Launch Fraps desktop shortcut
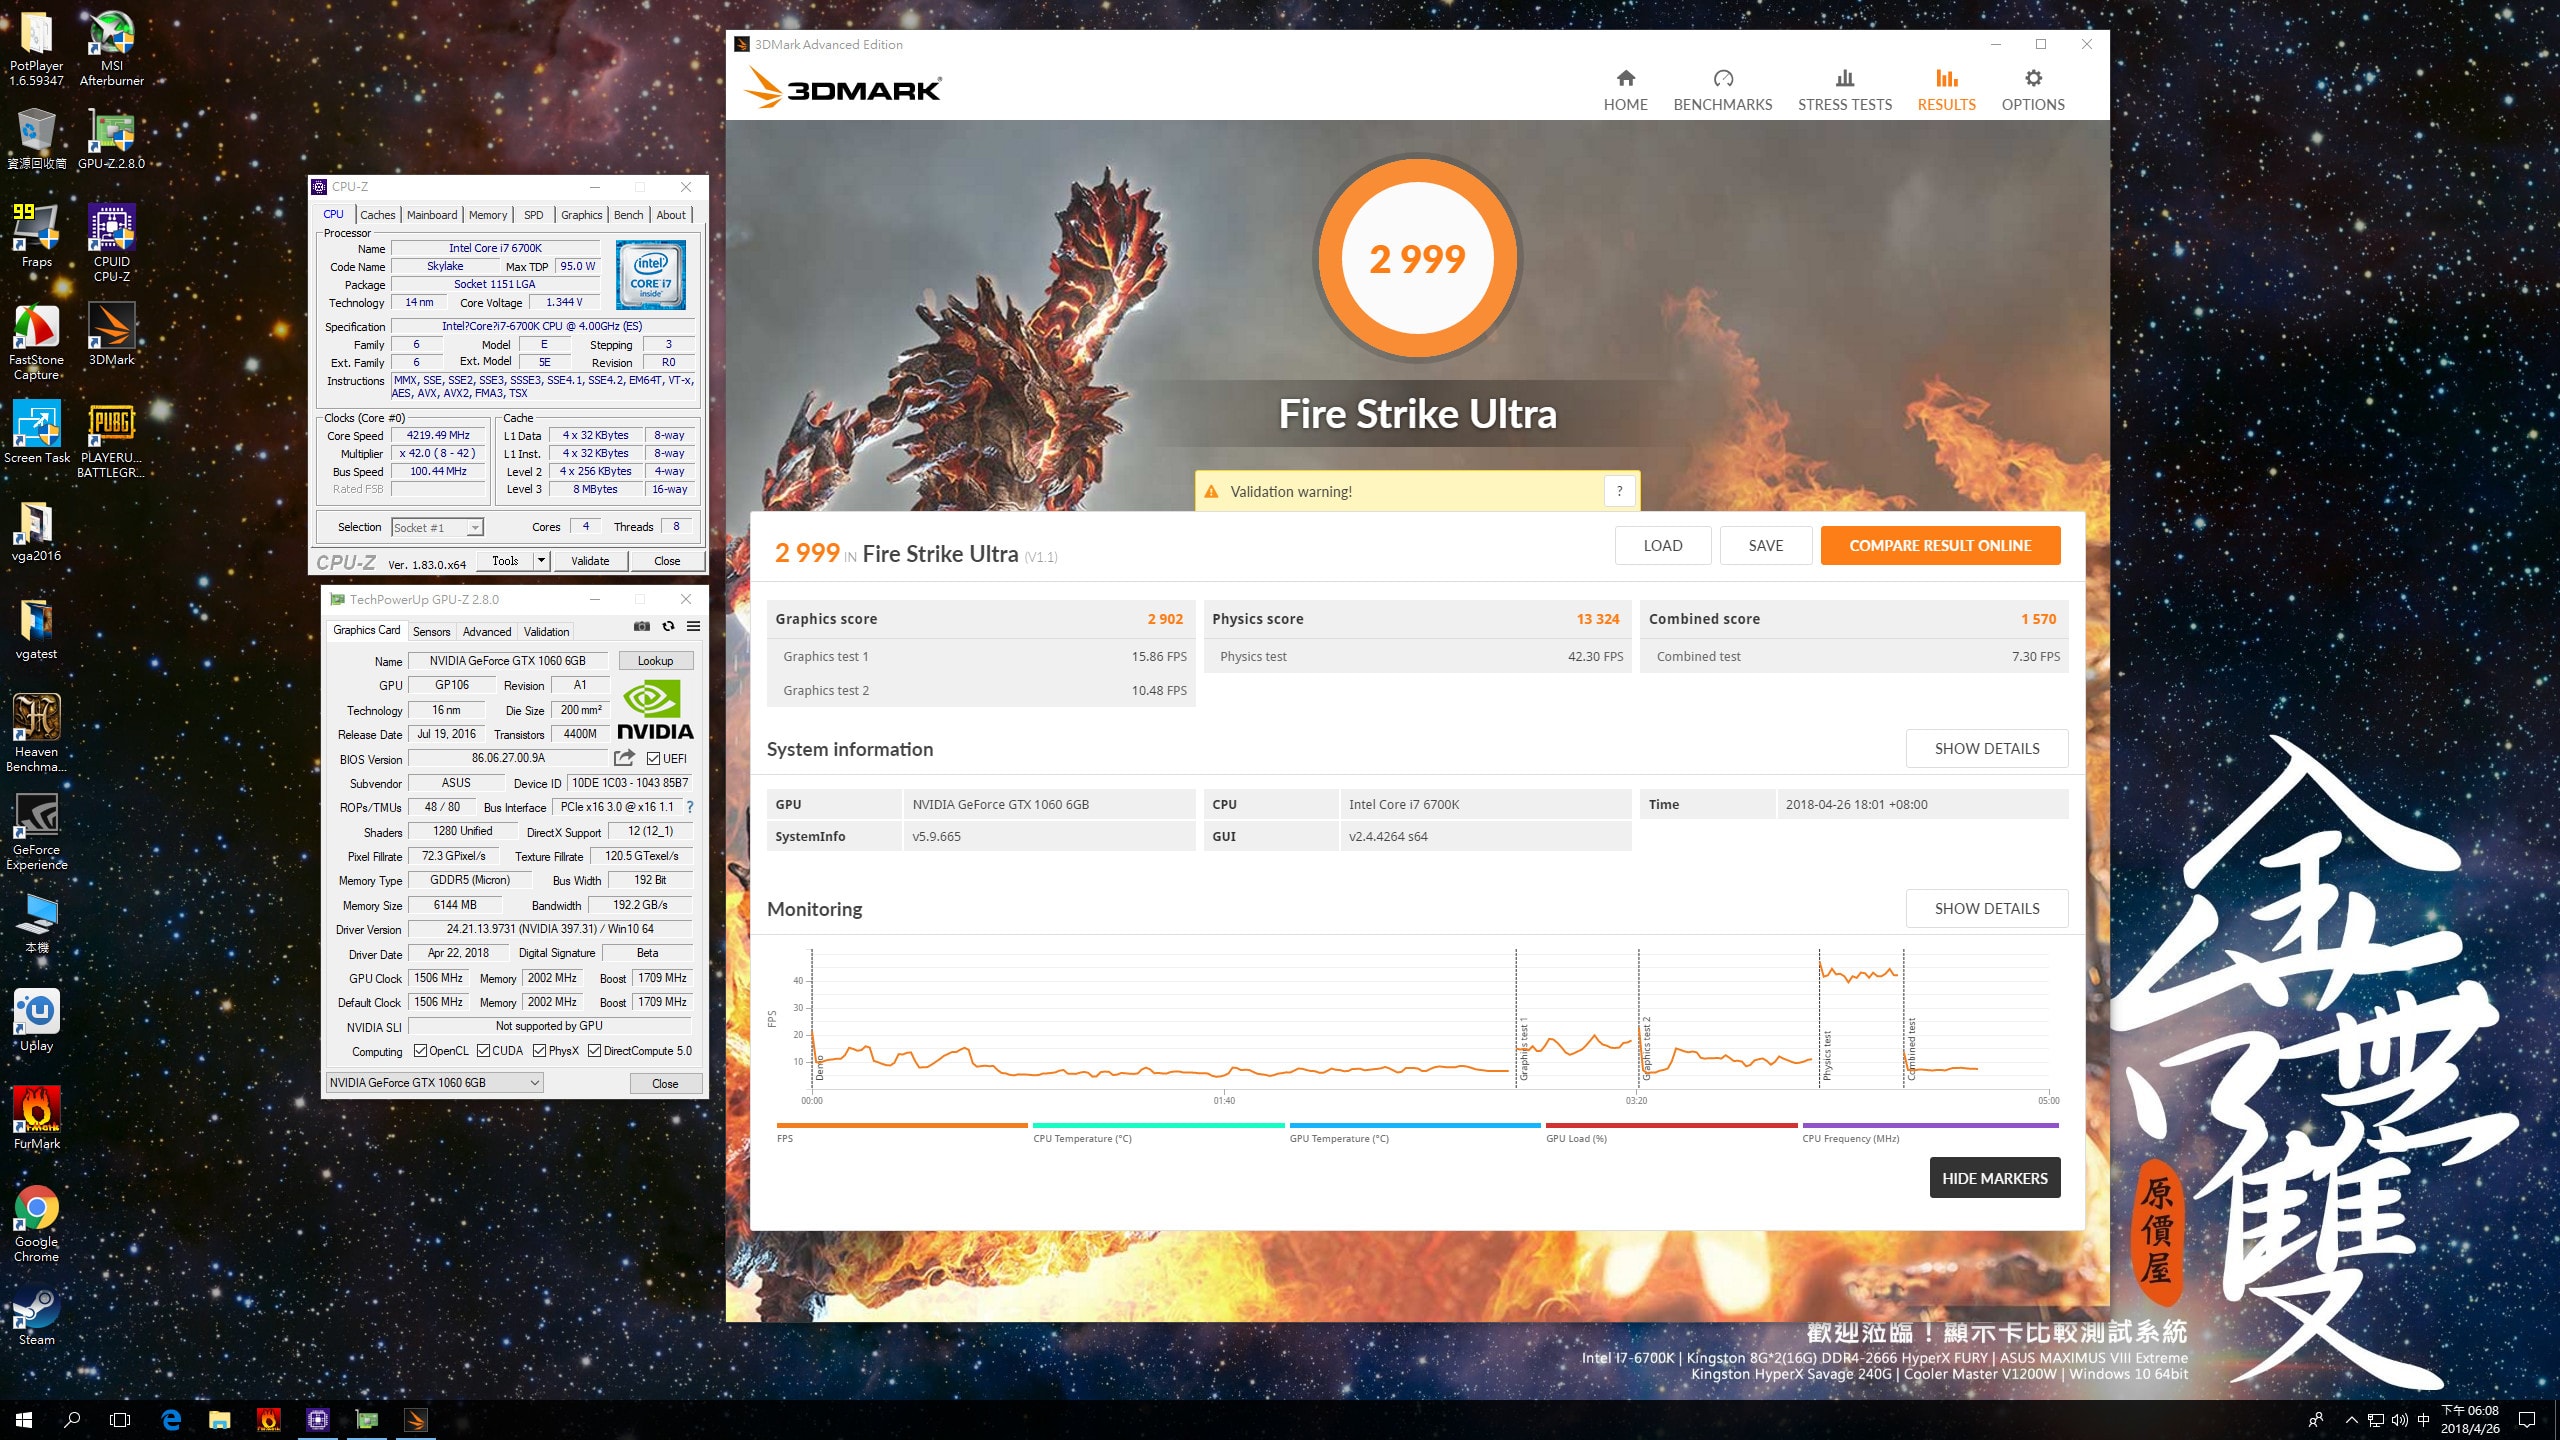Viewport: 2560px width, 1440px height. 37,236
